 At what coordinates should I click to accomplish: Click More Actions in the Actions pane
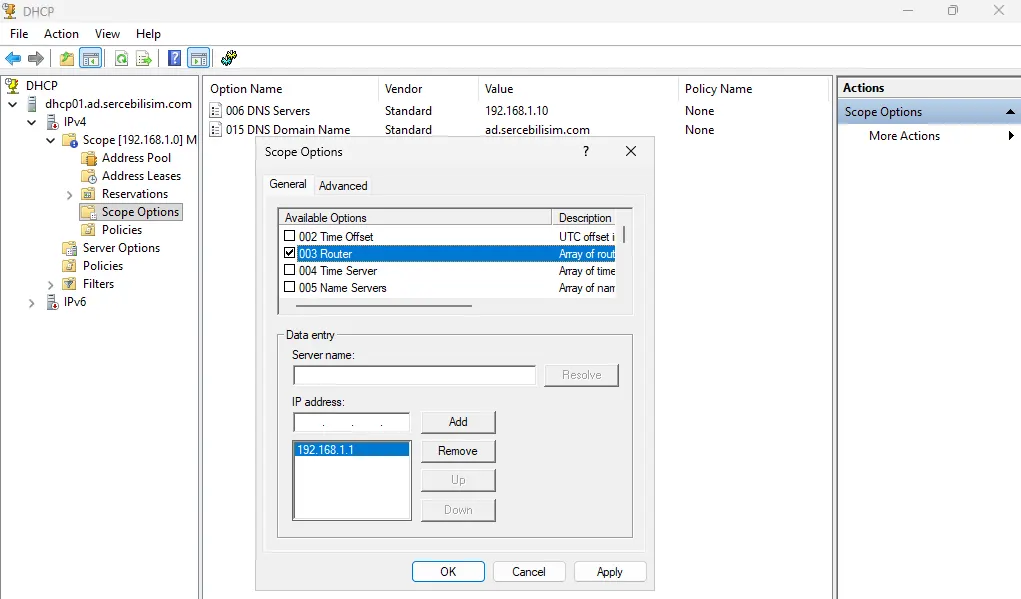pyautogui.click(x=904, y=135)
